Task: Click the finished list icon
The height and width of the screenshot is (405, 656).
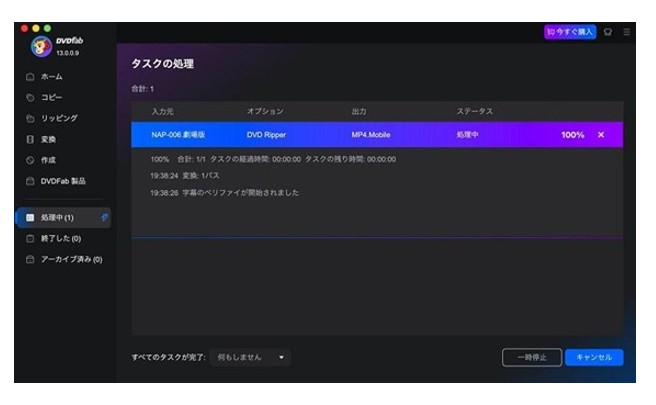Action: coord(30,238)
